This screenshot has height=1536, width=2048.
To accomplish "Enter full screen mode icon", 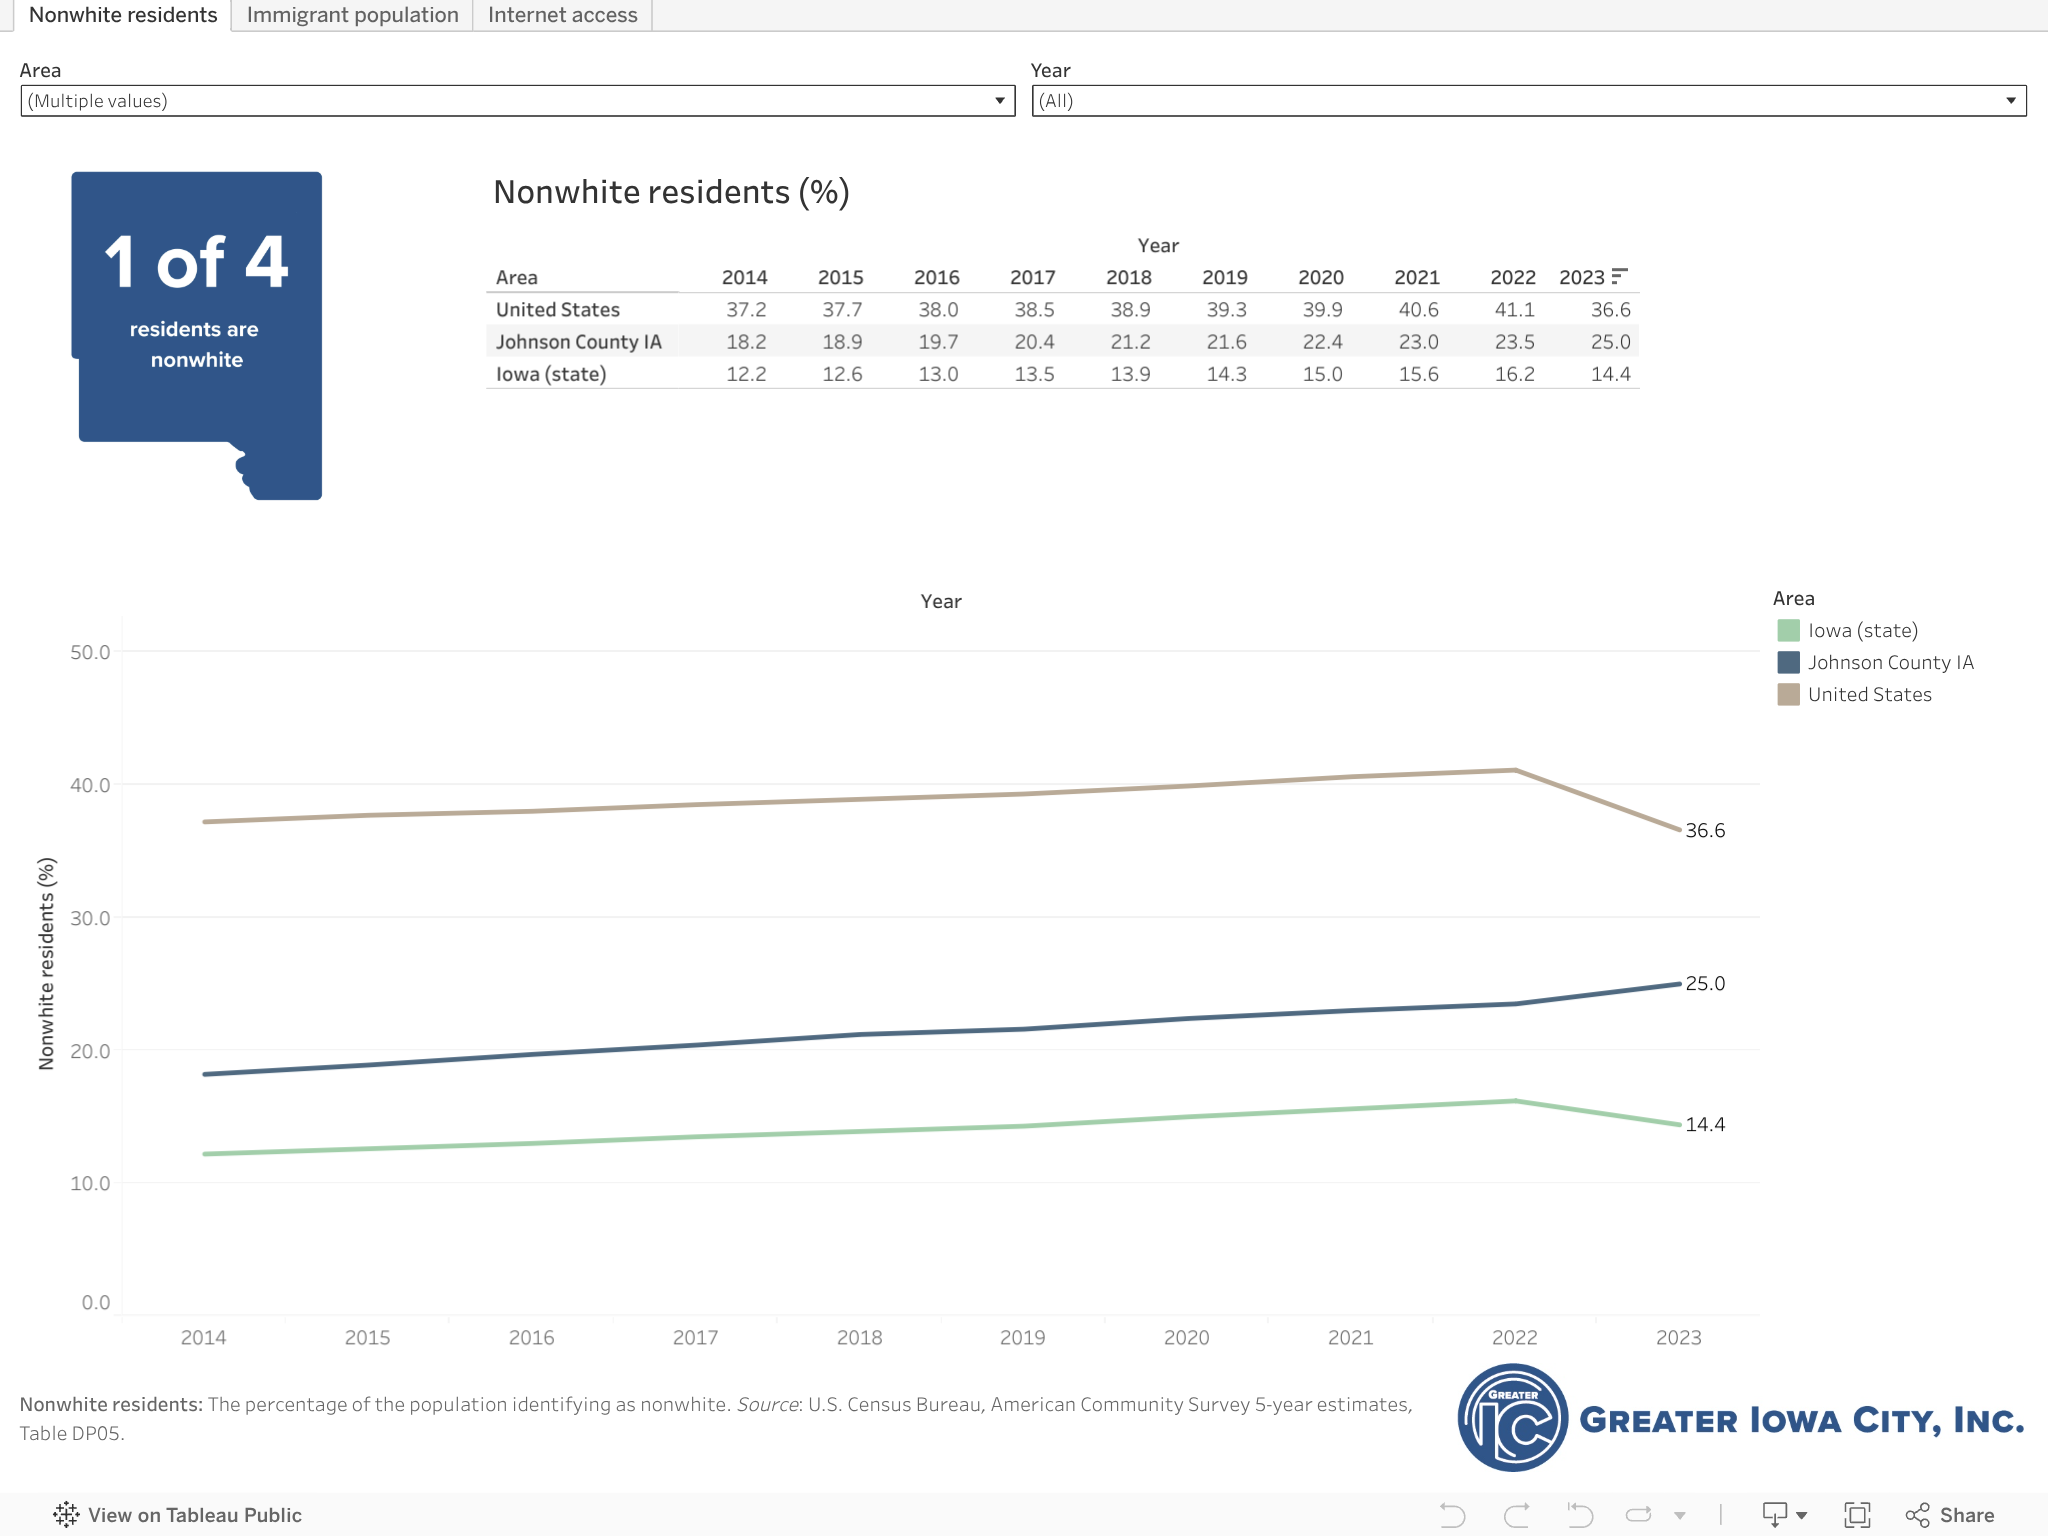I will [x=1857, y=1515].
